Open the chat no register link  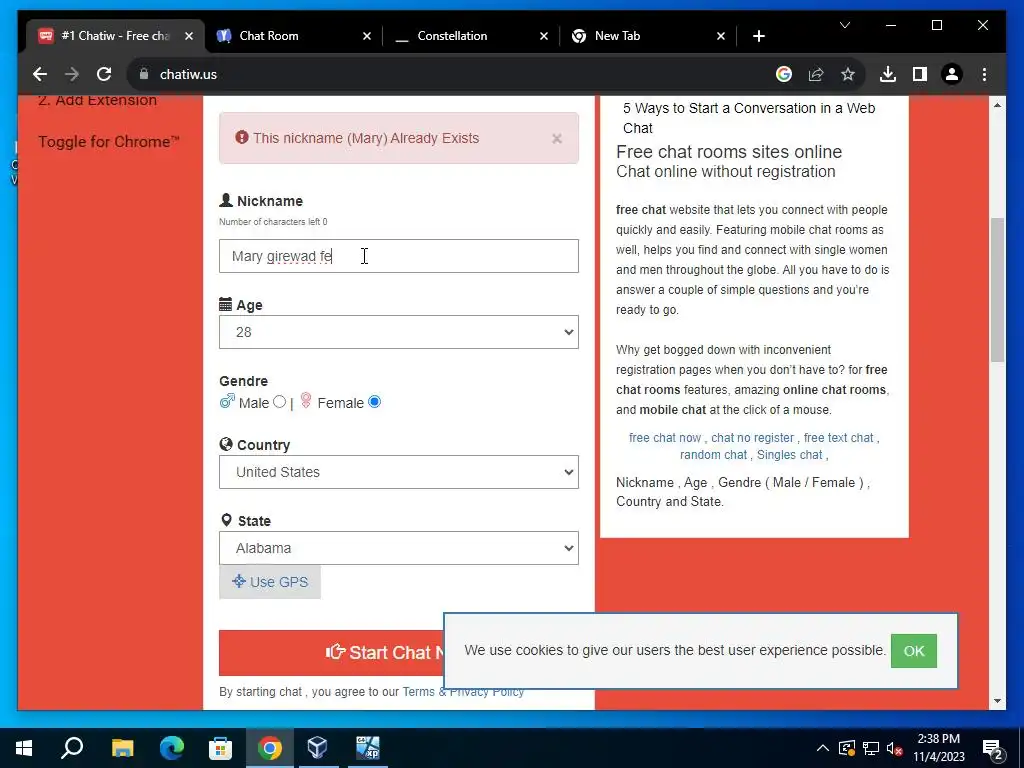(752, 438)
